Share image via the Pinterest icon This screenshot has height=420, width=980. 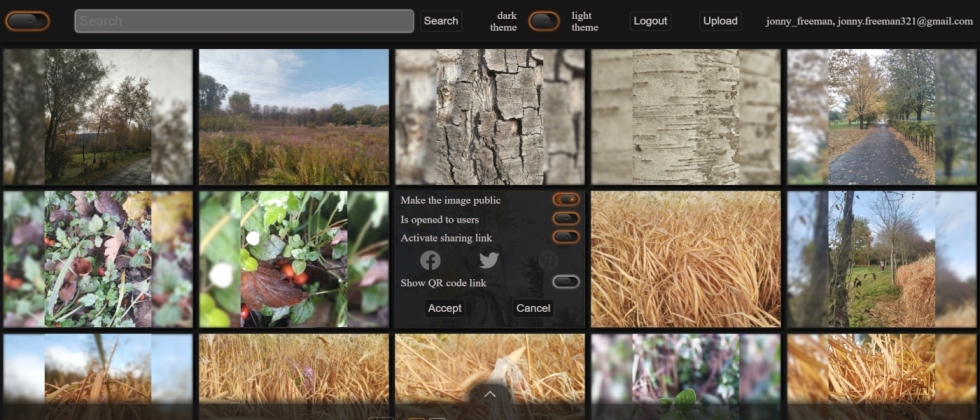click(x=548, y=260)
